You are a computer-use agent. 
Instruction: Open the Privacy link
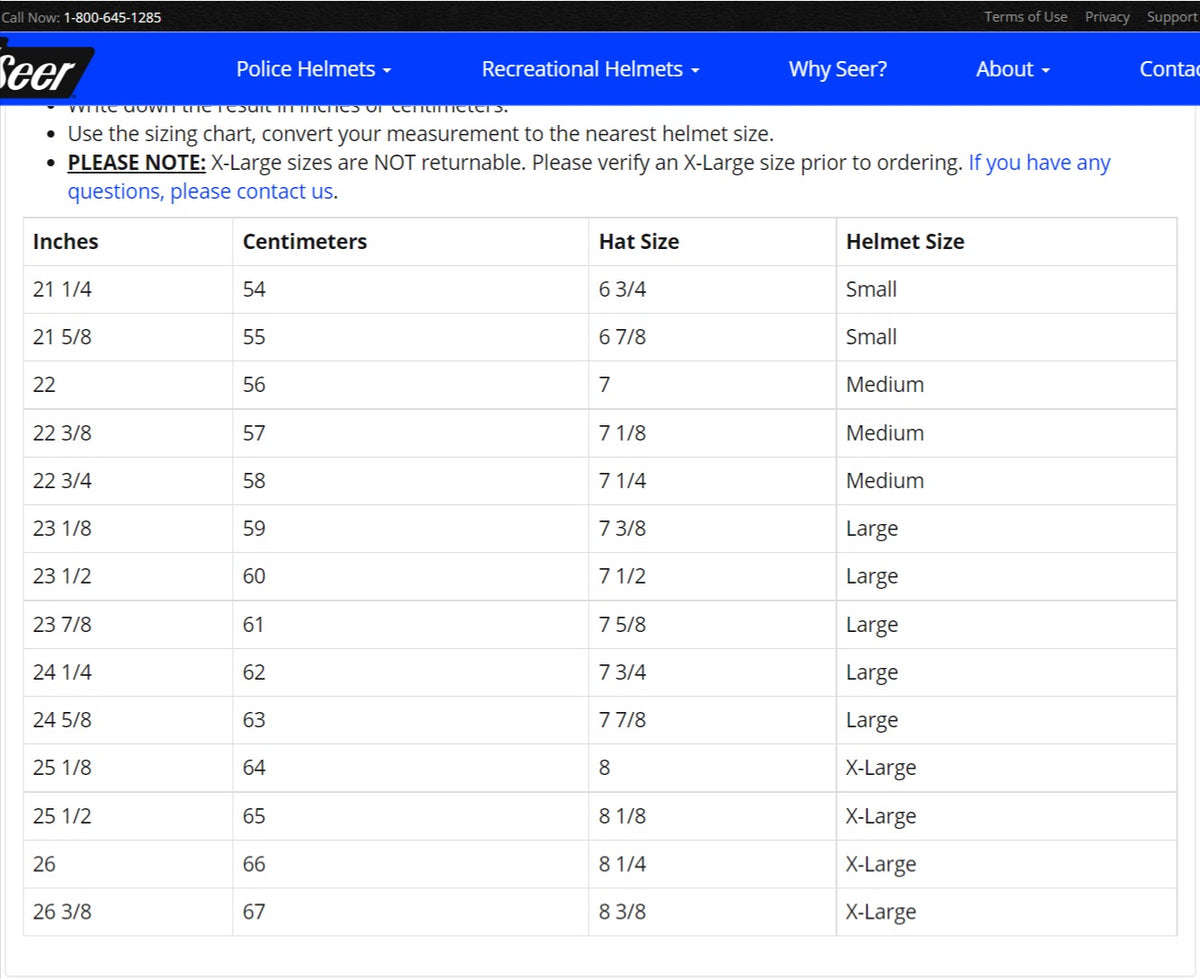[1107, 17]
